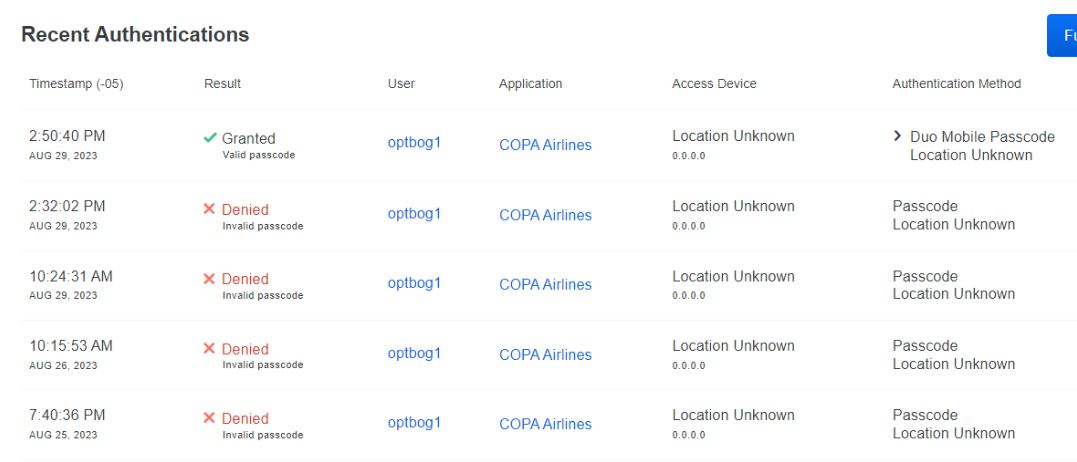
Task: Click the Access Device column header
Action: [714, 84]
